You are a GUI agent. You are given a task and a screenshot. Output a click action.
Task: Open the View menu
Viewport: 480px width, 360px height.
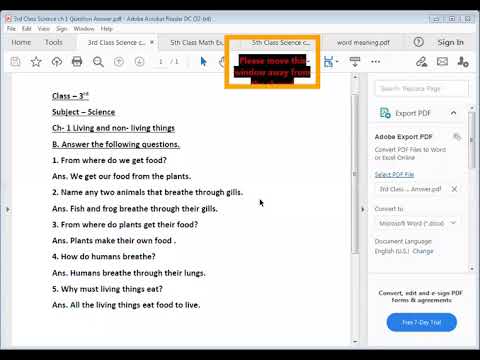click(43, 29)
